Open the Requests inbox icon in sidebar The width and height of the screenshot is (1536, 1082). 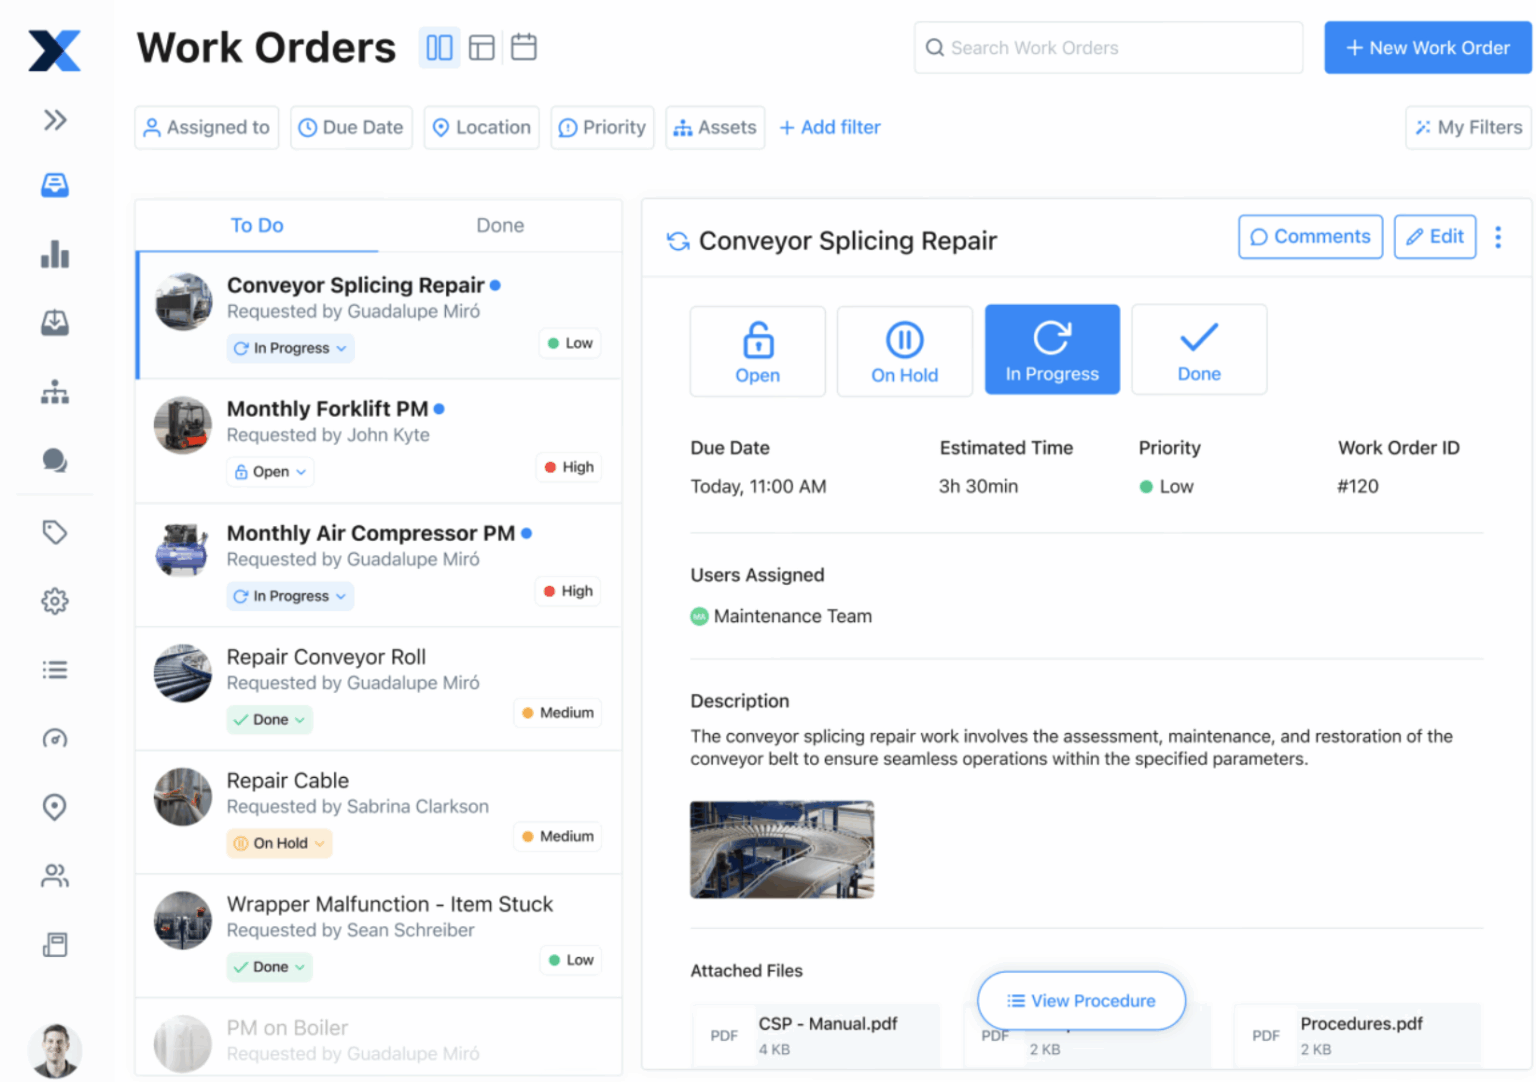54,322
